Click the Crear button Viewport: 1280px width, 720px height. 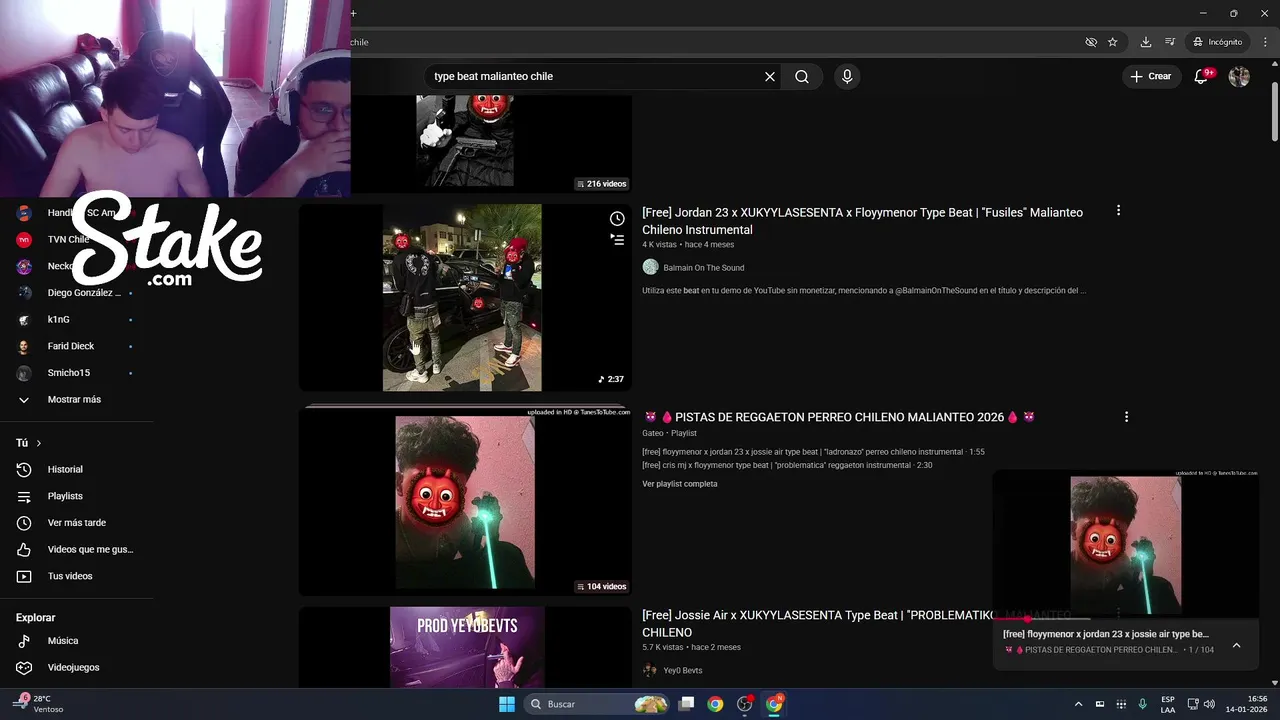[x=1150, y=76]
